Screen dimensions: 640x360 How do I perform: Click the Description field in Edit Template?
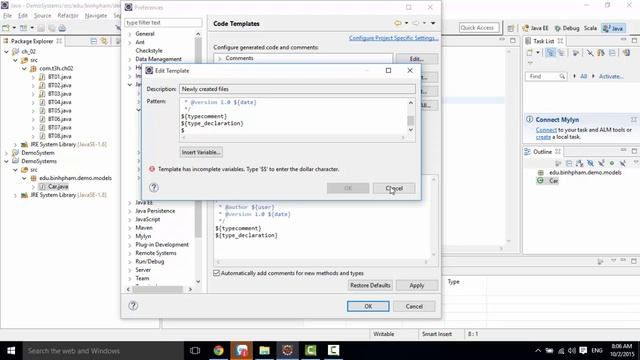click(x=297, y=89)
